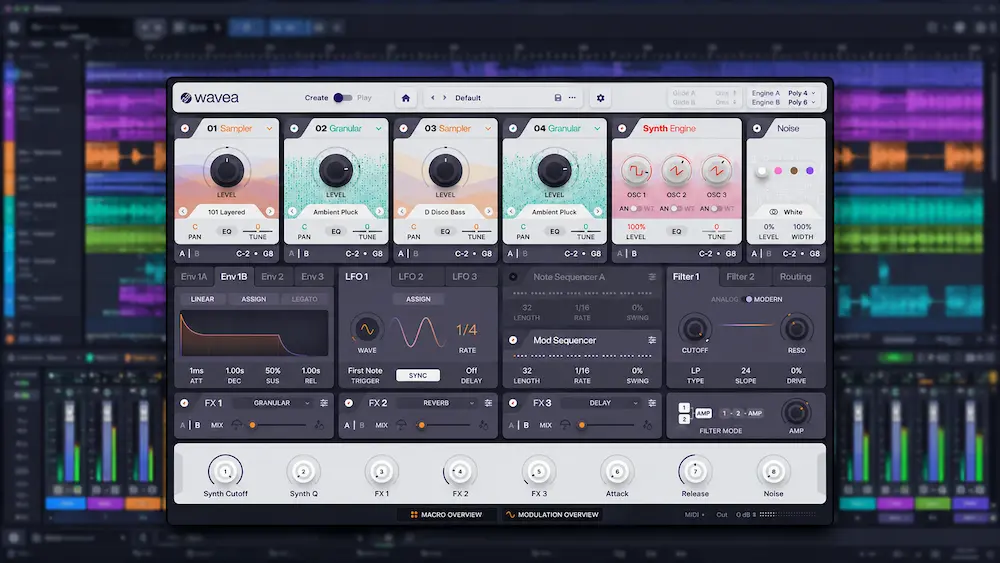Click the OSC 3 waveform knob
Screen dimensions: 1000x563
716,171
